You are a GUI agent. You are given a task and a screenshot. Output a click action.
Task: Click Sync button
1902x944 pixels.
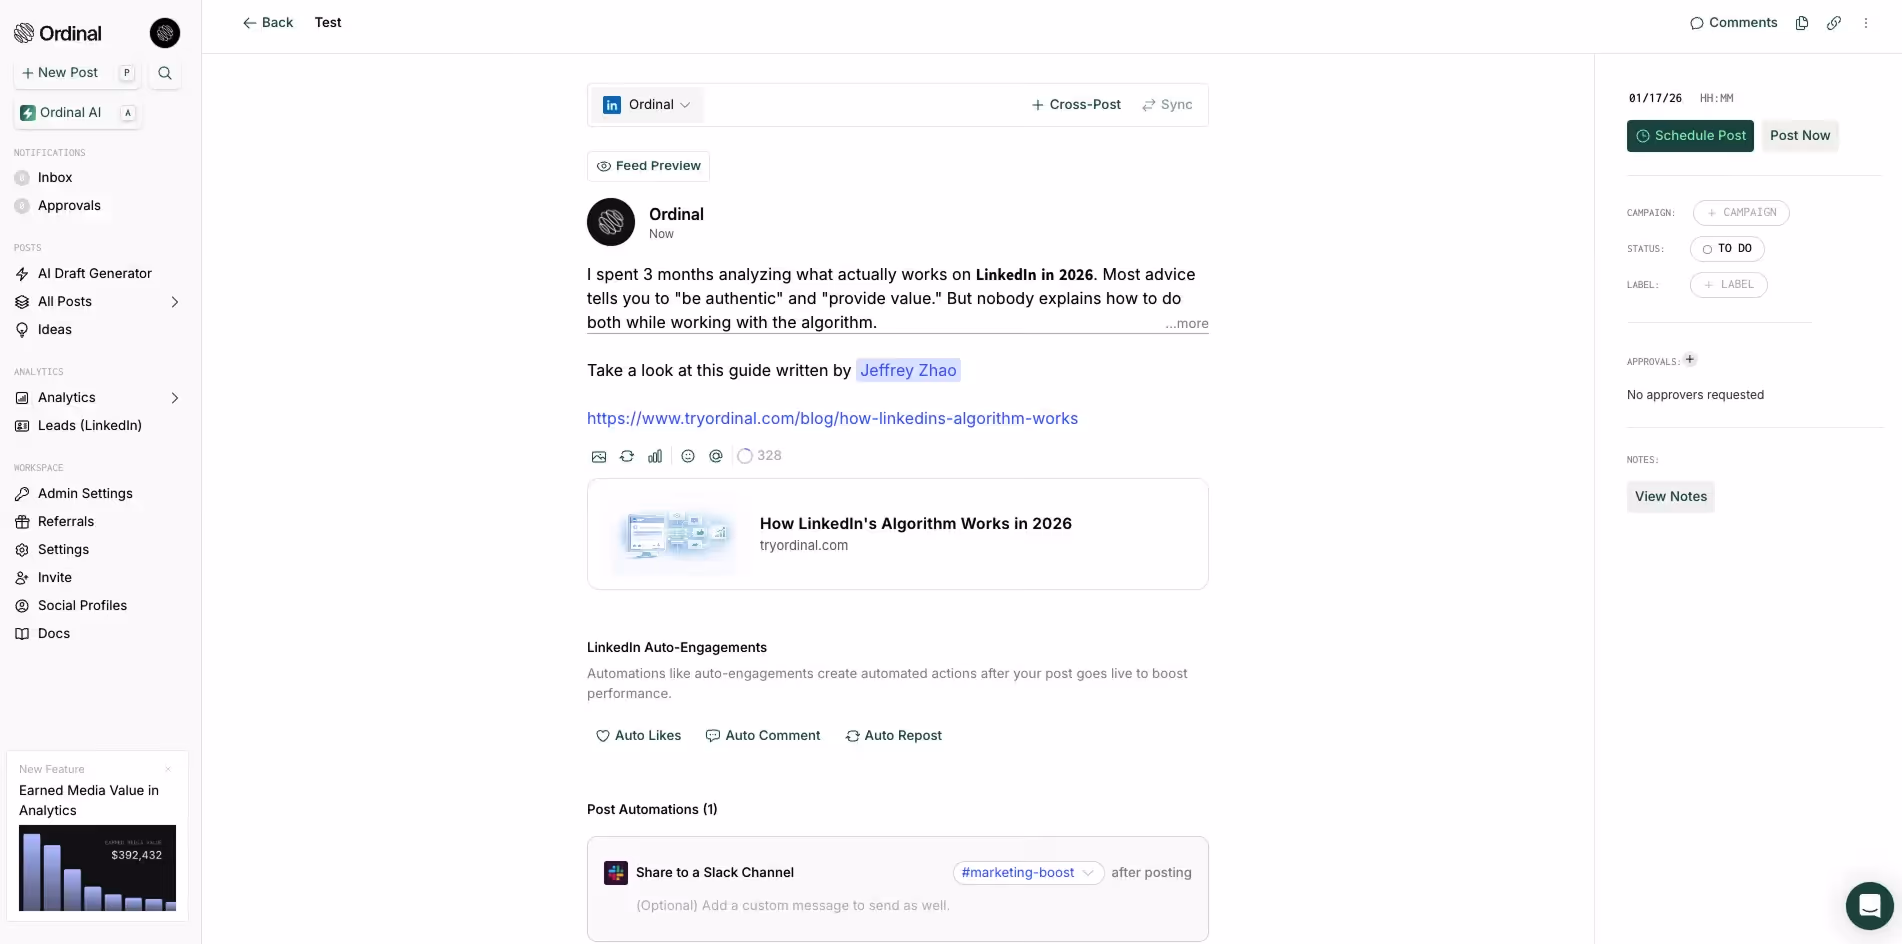[x=1167, y=105]
